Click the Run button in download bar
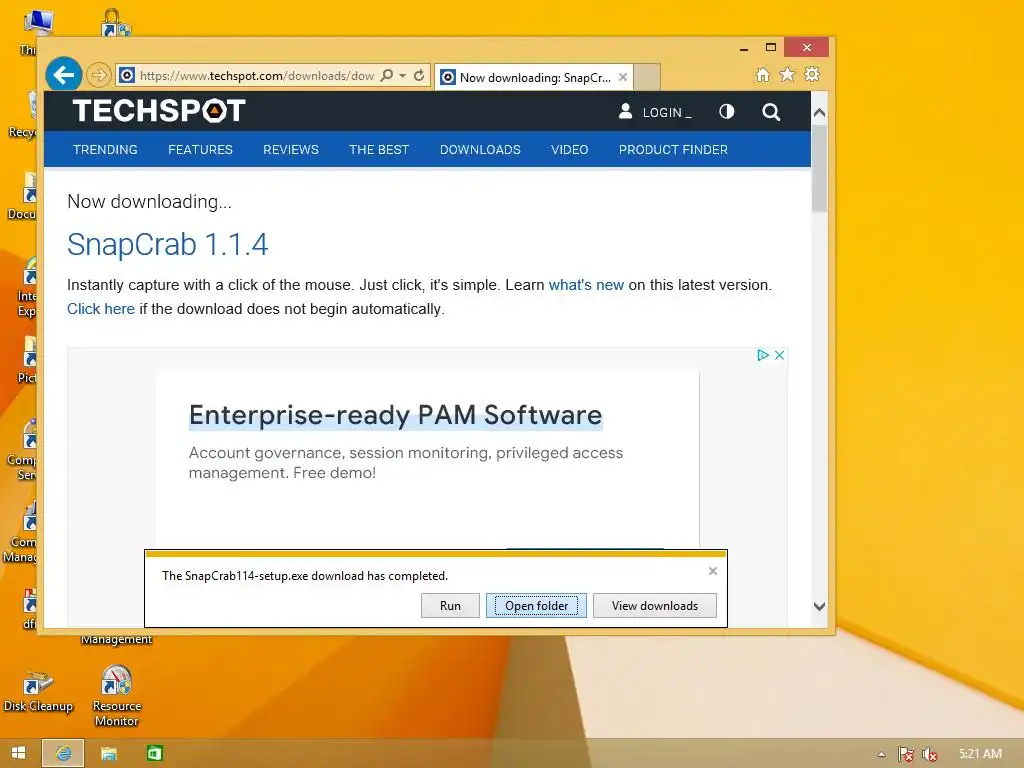The height and width of the screenshot is (768, 1024). click(x=450, y=605)
